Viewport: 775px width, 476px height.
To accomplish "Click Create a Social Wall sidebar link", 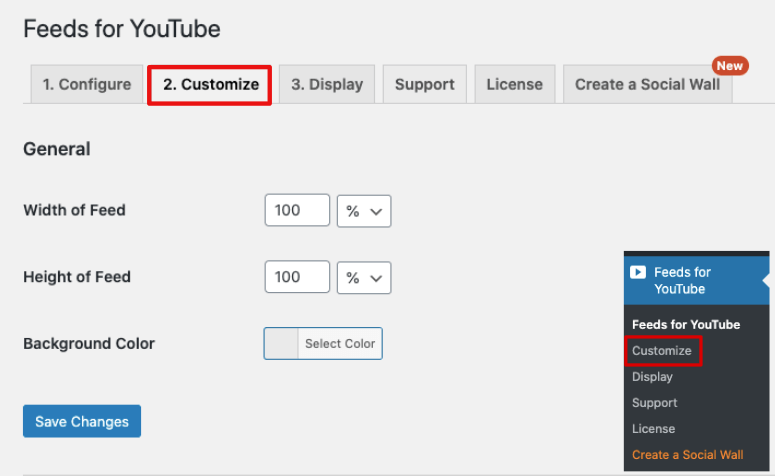I will (688, 455).
